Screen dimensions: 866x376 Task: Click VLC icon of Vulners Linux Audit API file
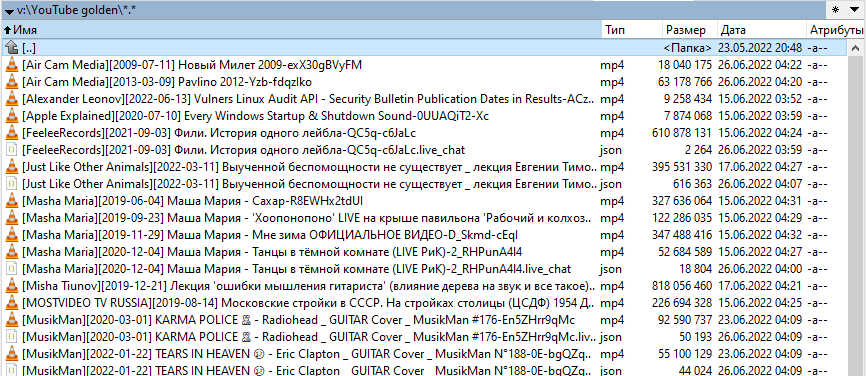[x=11, y=99]
